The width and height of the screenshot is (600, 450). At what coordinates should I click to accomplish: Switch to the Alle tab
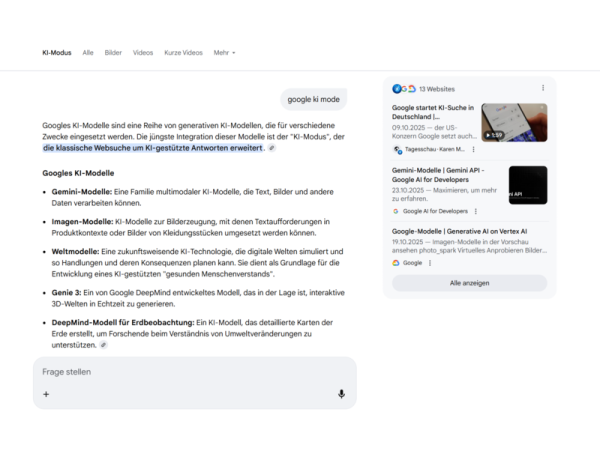click(88, 53)
